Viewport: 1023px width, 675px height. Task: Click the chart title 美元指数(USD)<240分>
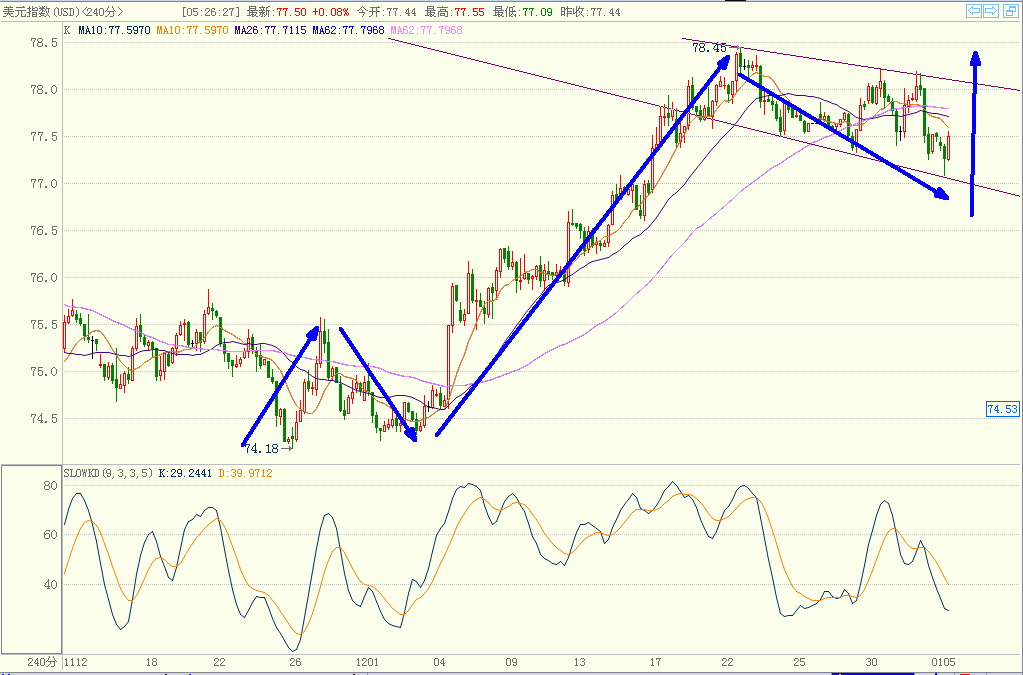63,12
